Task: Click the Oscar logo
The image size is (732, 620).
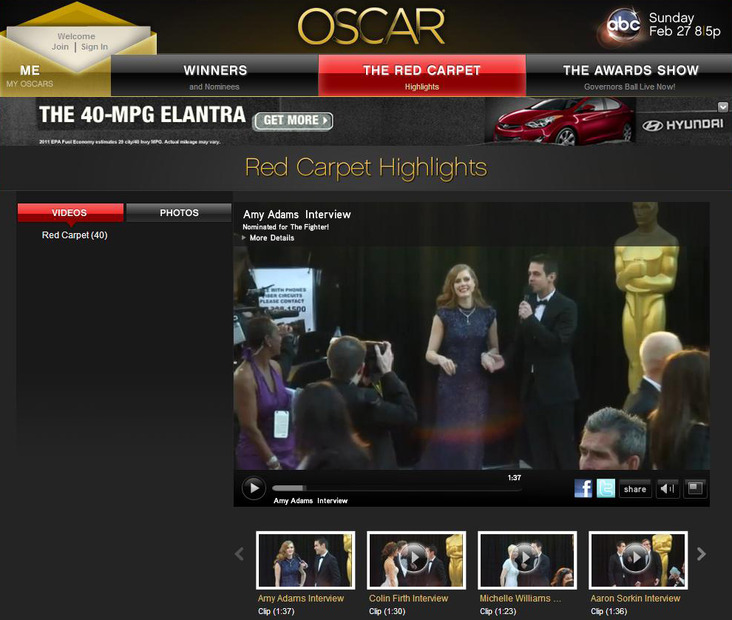Action: click(x=372, y=27)
